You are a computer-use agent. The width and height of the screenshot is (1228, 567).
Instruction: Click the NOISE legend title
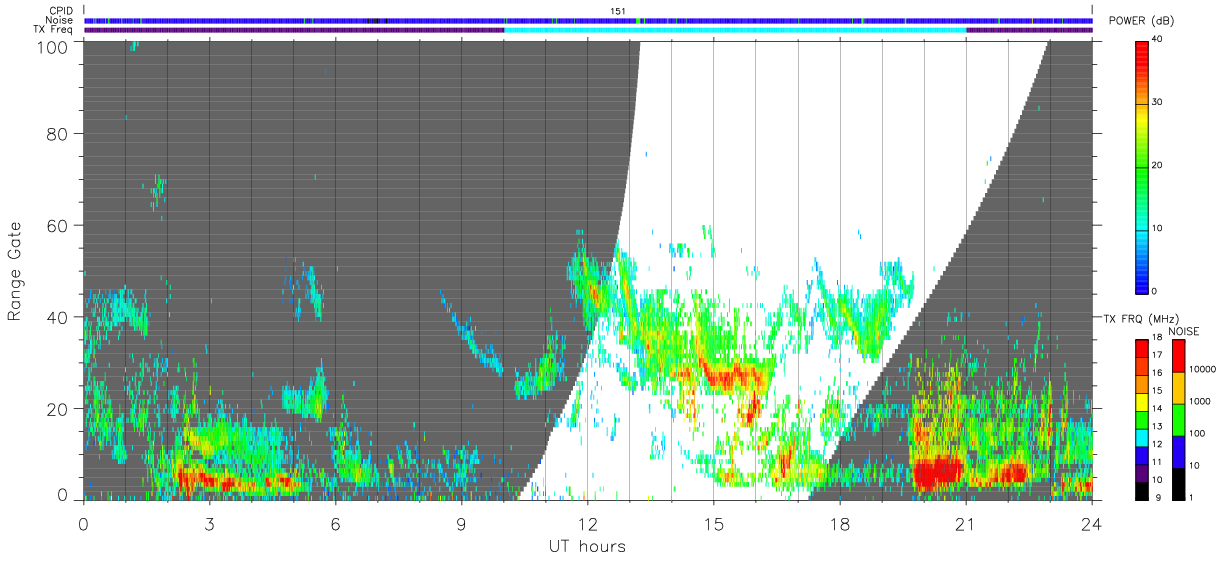[x=1184, y=331]
